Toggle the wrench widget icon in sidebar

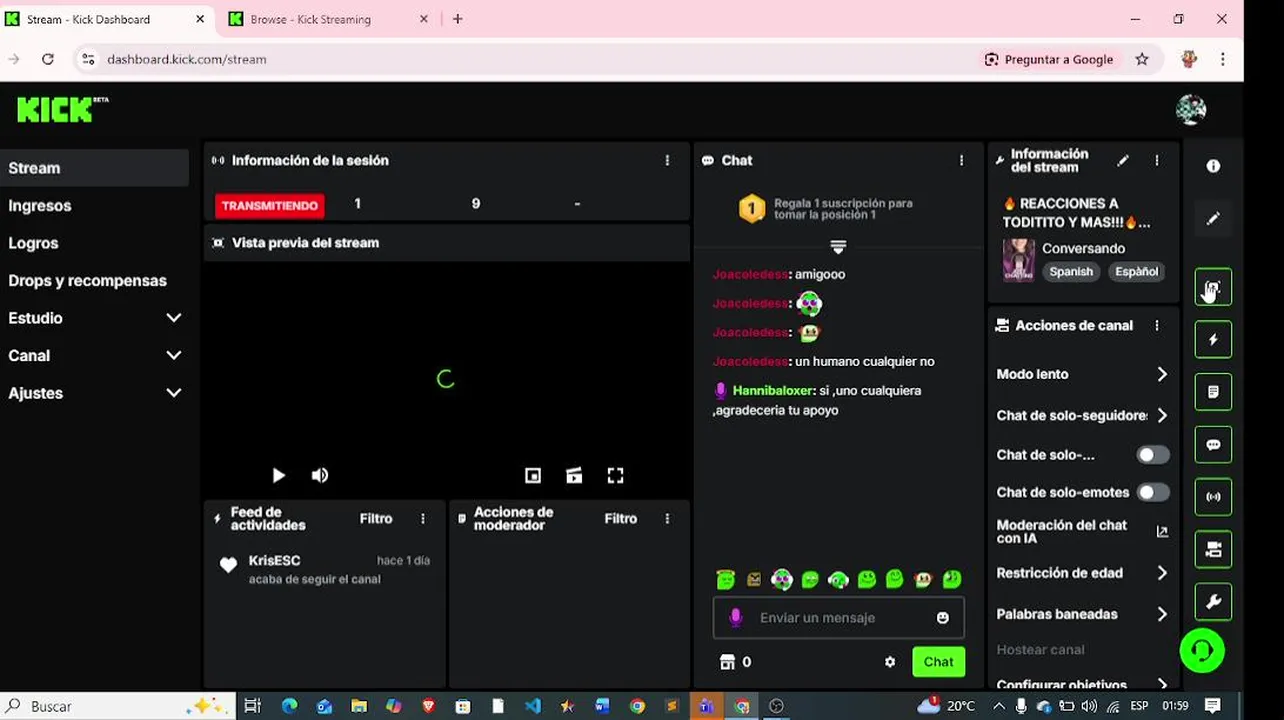coord(1213,601)
